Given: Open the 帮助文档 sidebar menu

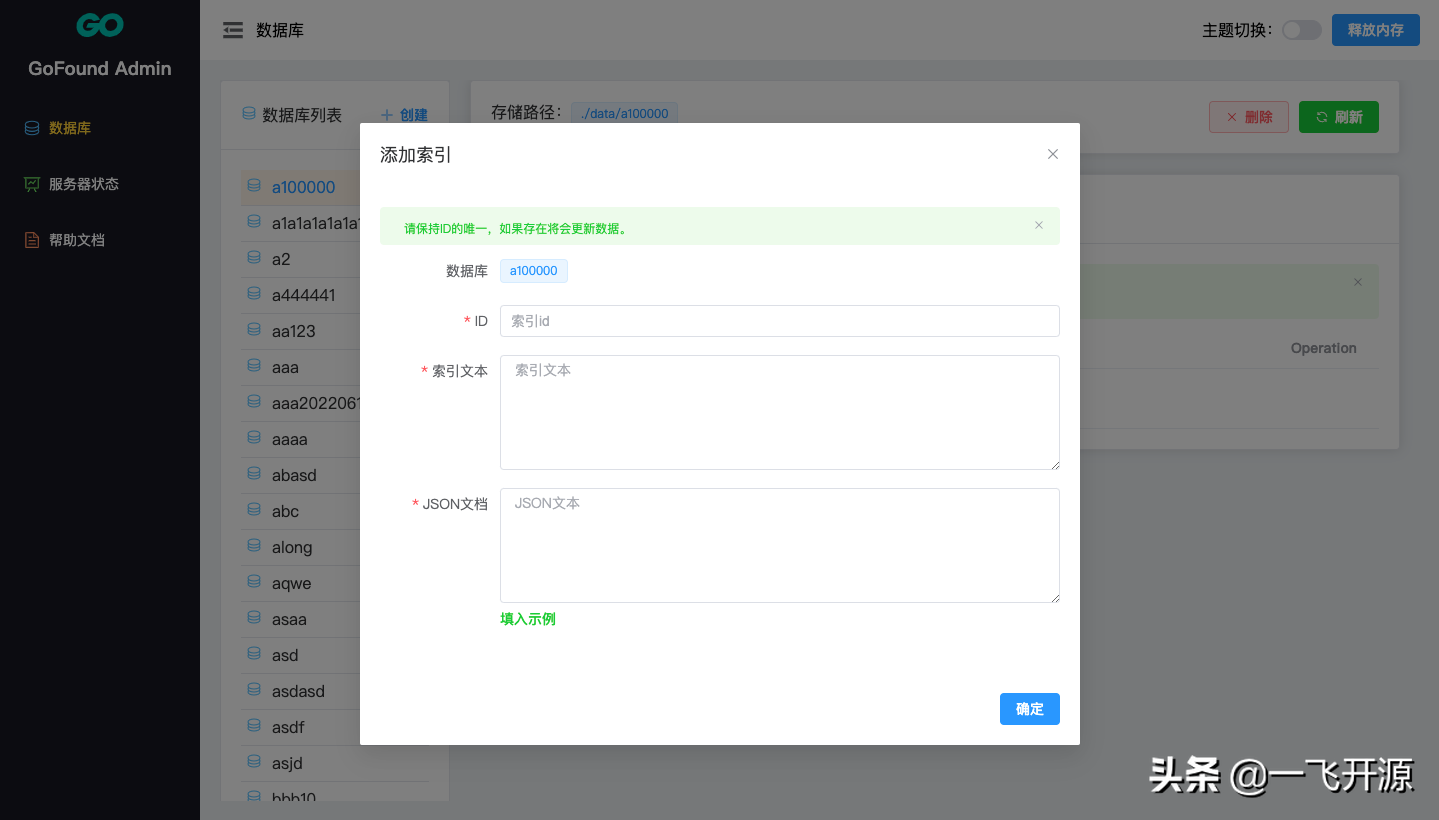Looking at the screenshot, I should (x=100, y=240).
